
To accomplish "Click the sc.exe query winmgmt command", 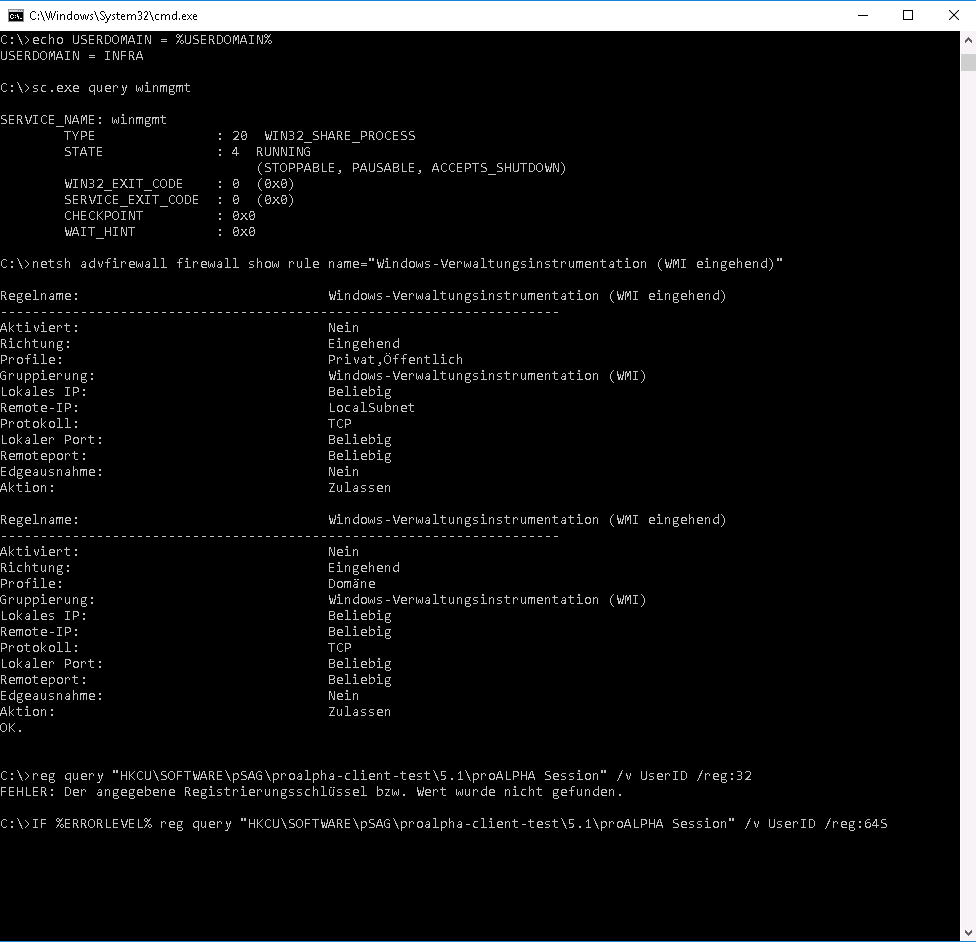I will coord(96,88).
